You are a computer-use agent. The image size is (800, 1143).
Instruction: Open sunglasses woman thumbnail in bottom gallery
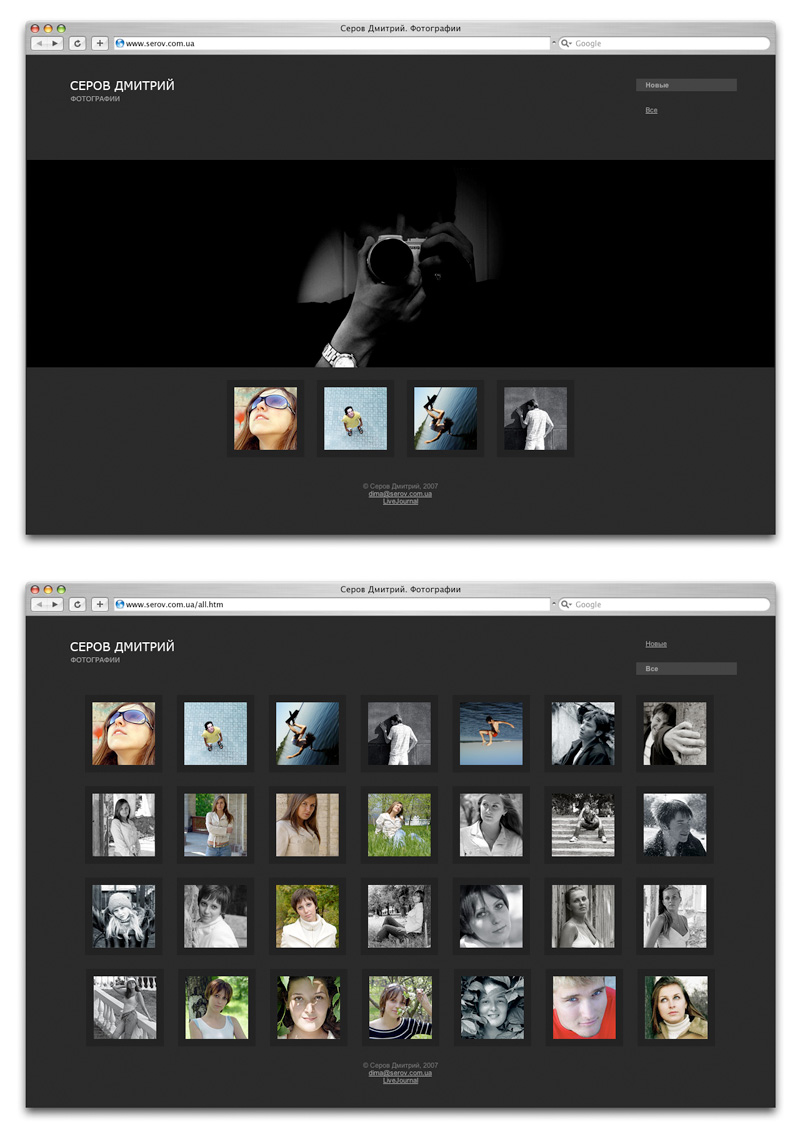123,733
